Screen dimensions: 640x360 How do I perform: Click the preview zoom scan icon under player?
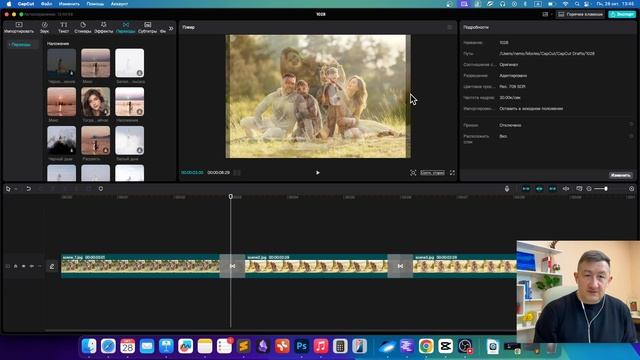[x=413, y=173]
